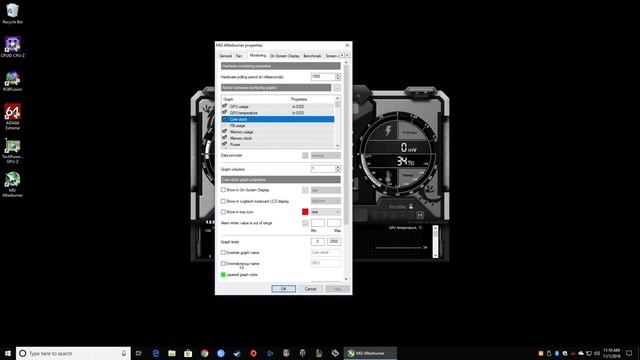Viewport: 640px width, 360px height.
Task: Open MSI Afterburner desktop icon
Action: tap(12, 184)
